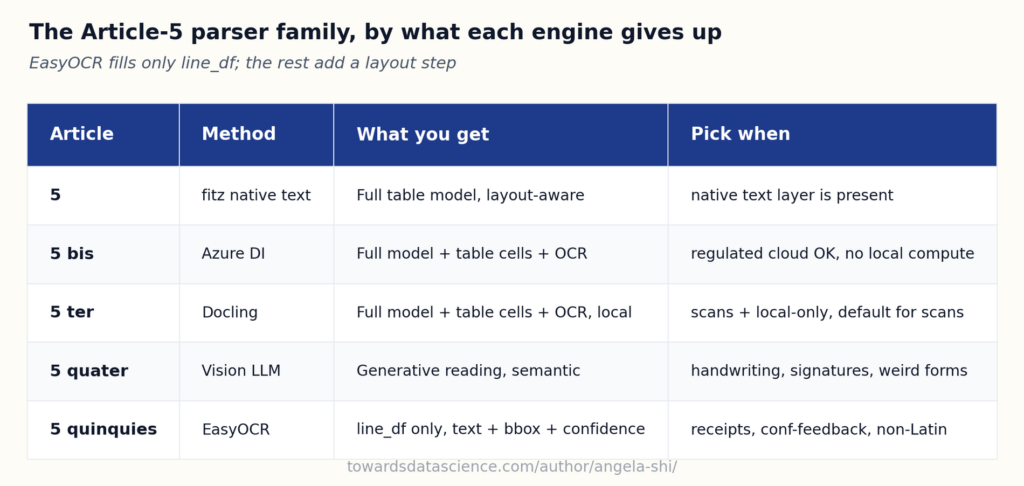
Task: Select 'handwriting, signatures, weird forms' cell
Action: 832,371
